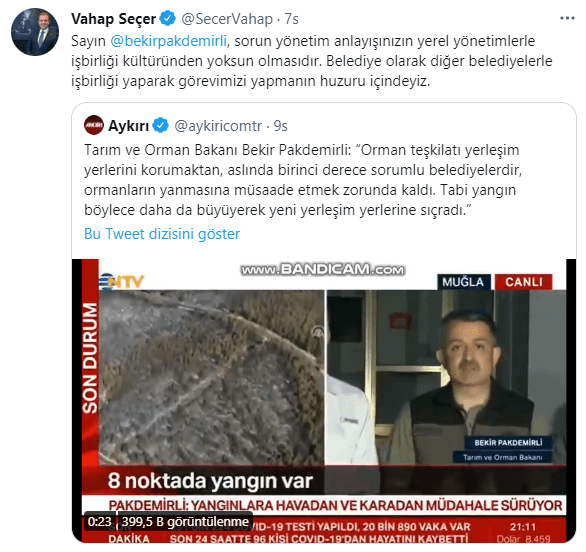Click the 0:23 video duration badge
Screen dimensions: 586x552
tap(99, 521)
